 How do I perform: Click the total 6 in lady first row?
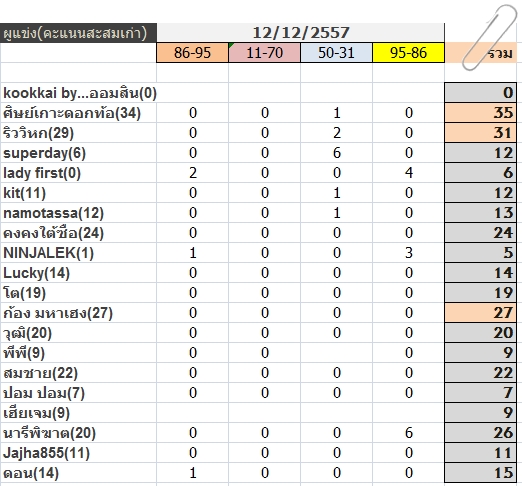[481, 173]
